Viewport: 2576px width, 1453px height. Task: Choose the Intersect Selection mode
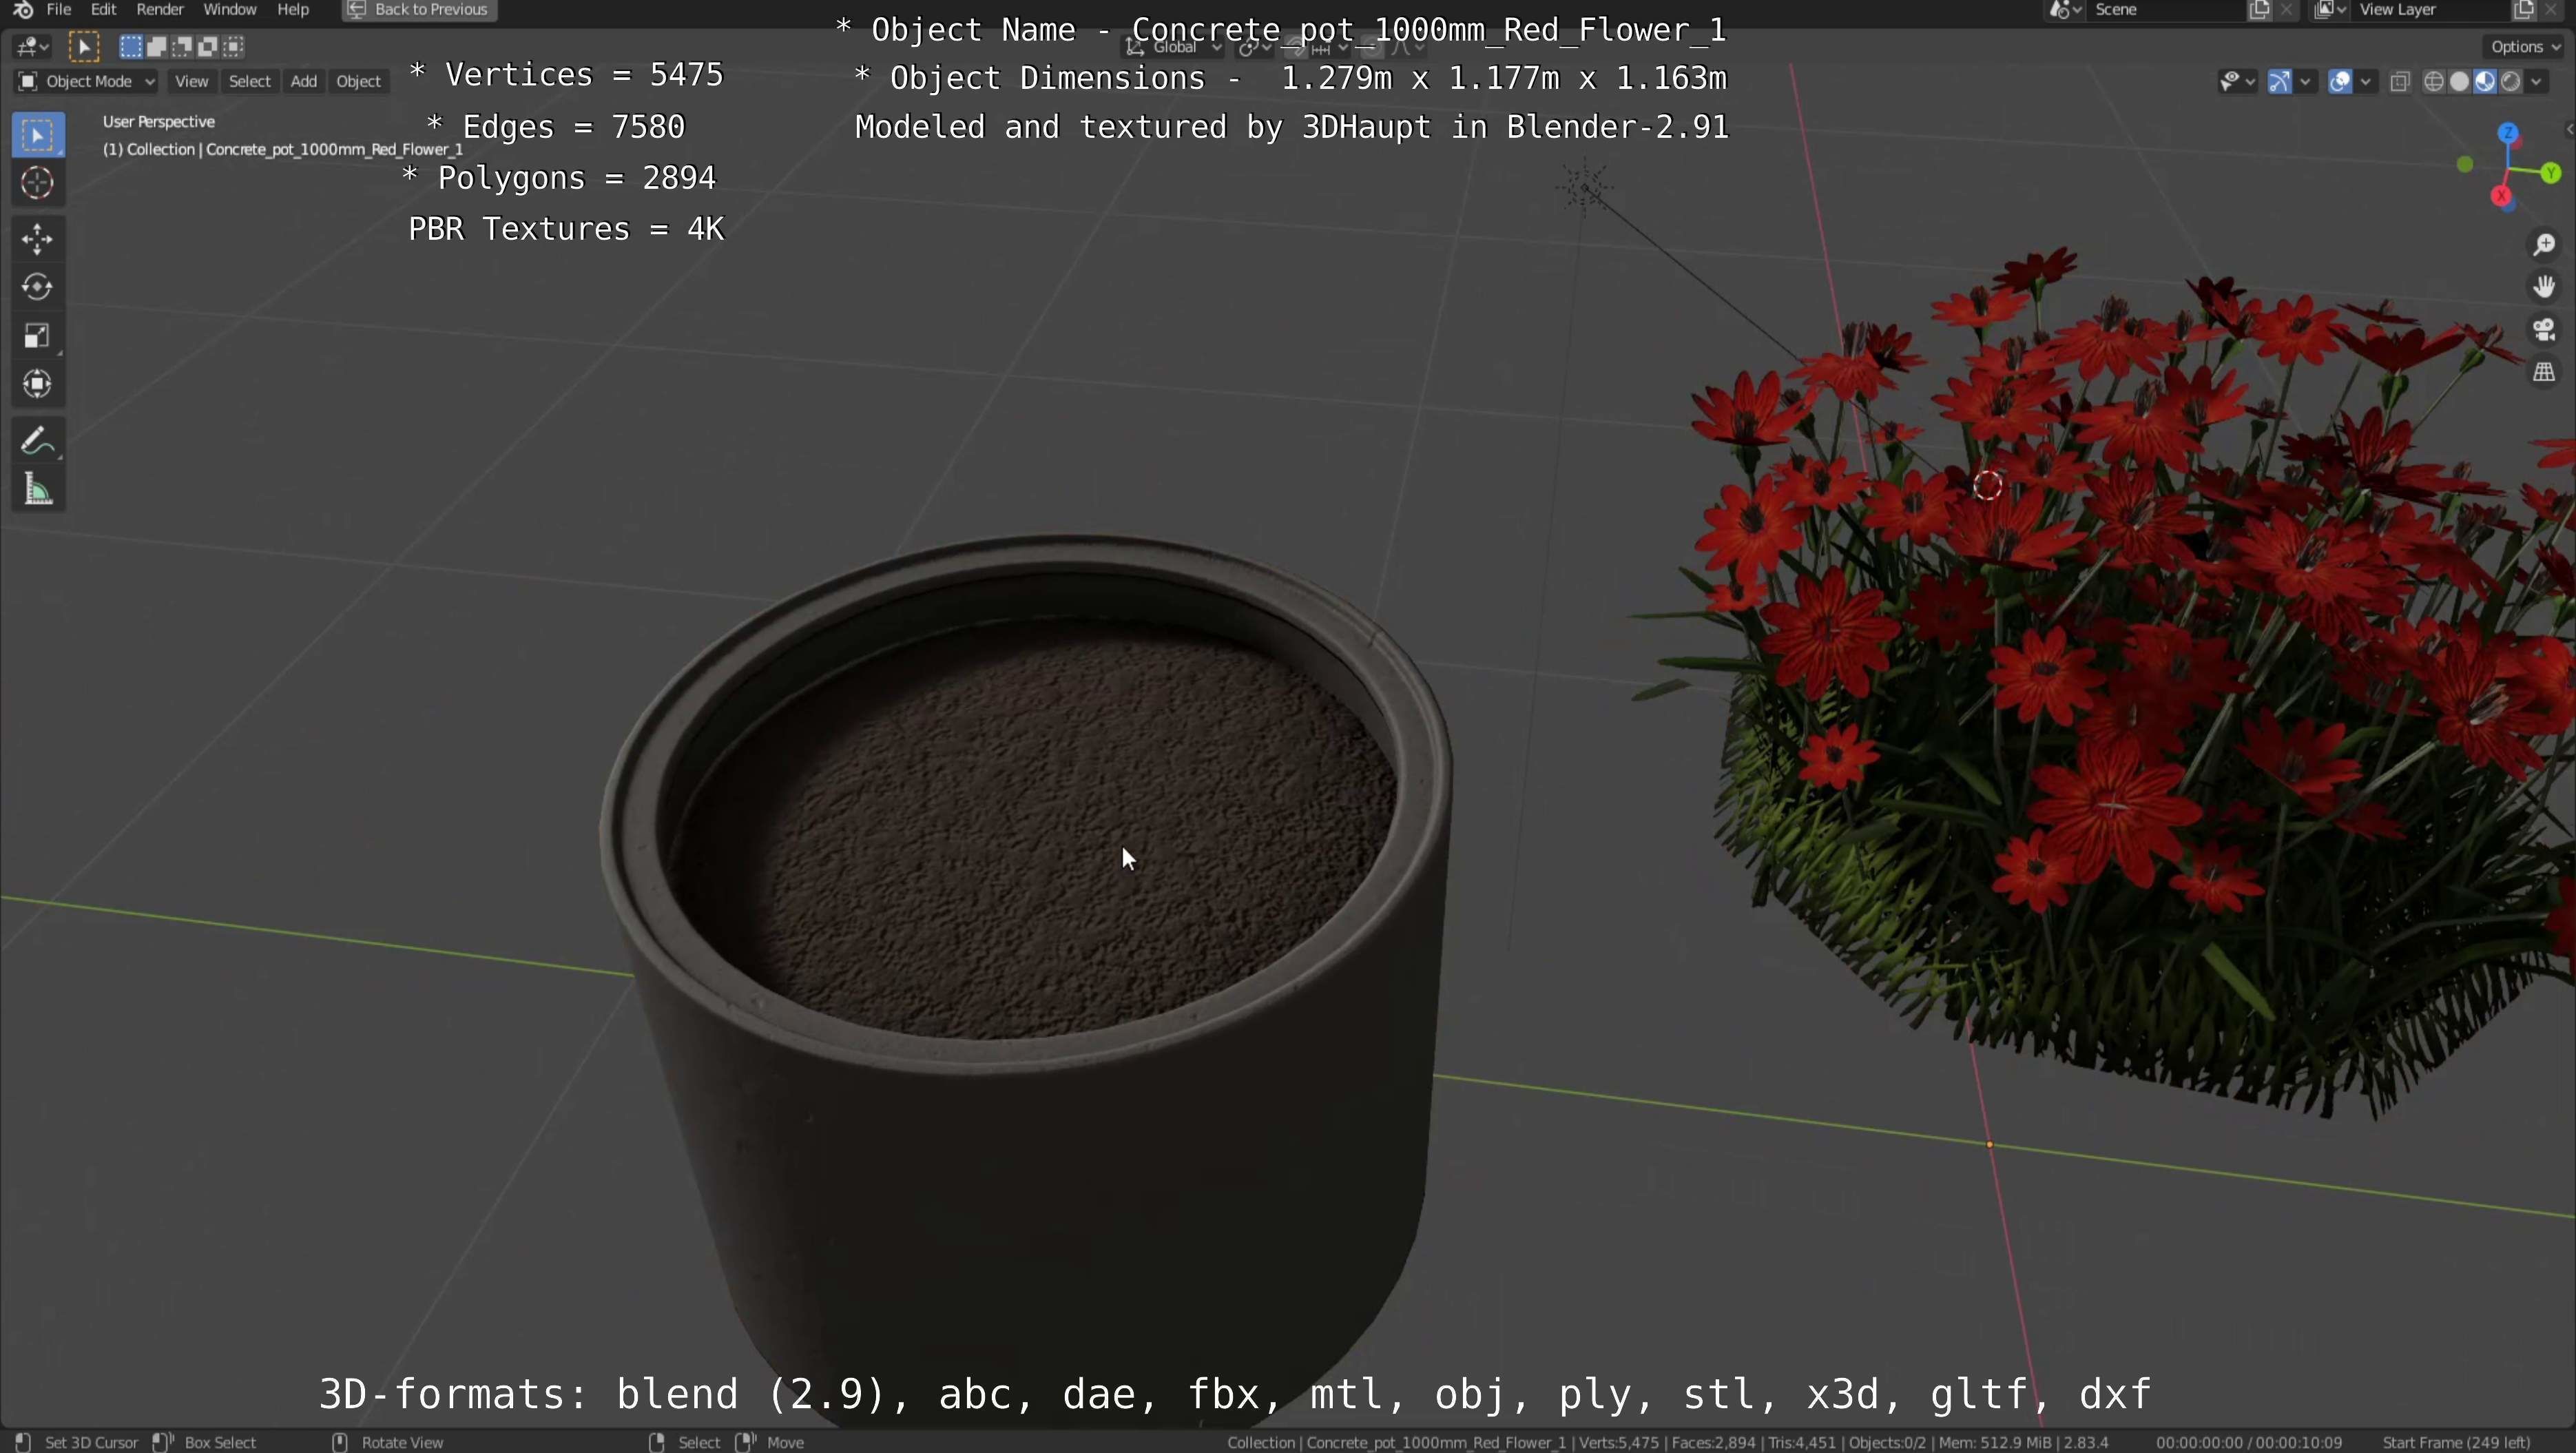[234, 46]
